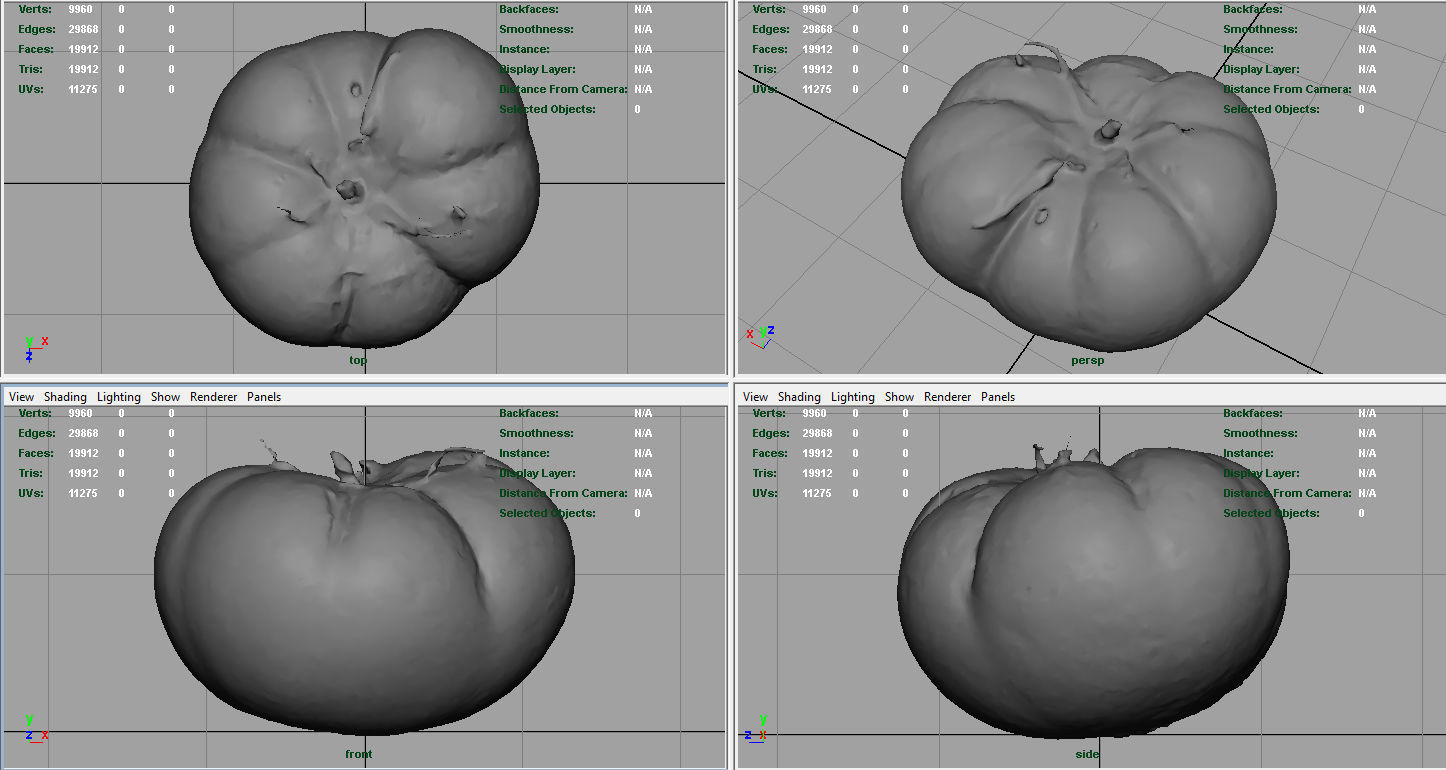This screenshot has height=770, width=1446.
Task: Click 'Instance:' HUD label in side view
Action: pos(1248,453)
